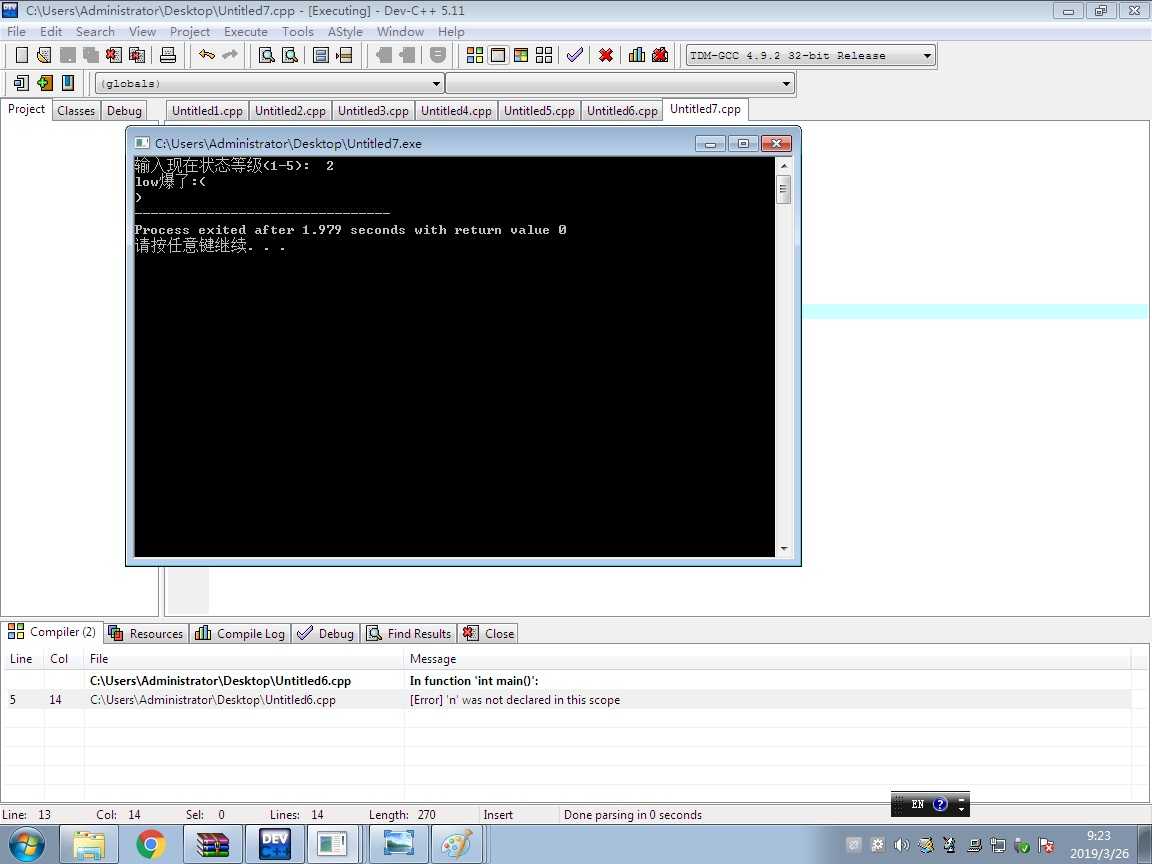
Task: Click the Profile Analysis chart icon
Action: point(637,55)
